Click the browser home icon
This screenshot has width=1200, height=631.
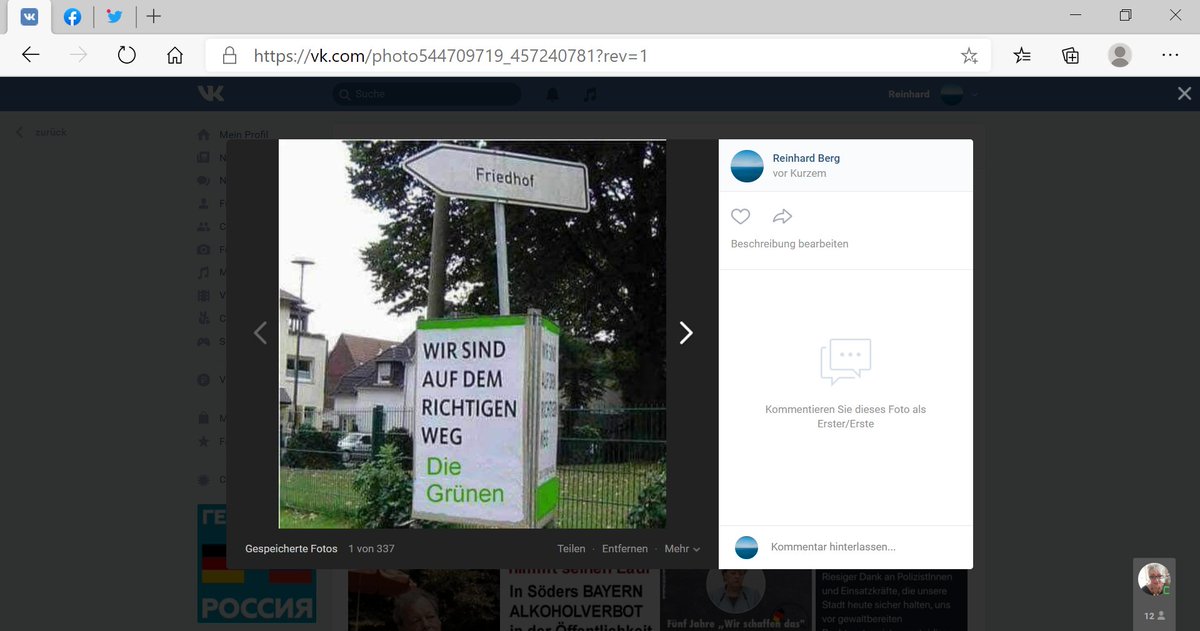point(175,55)
